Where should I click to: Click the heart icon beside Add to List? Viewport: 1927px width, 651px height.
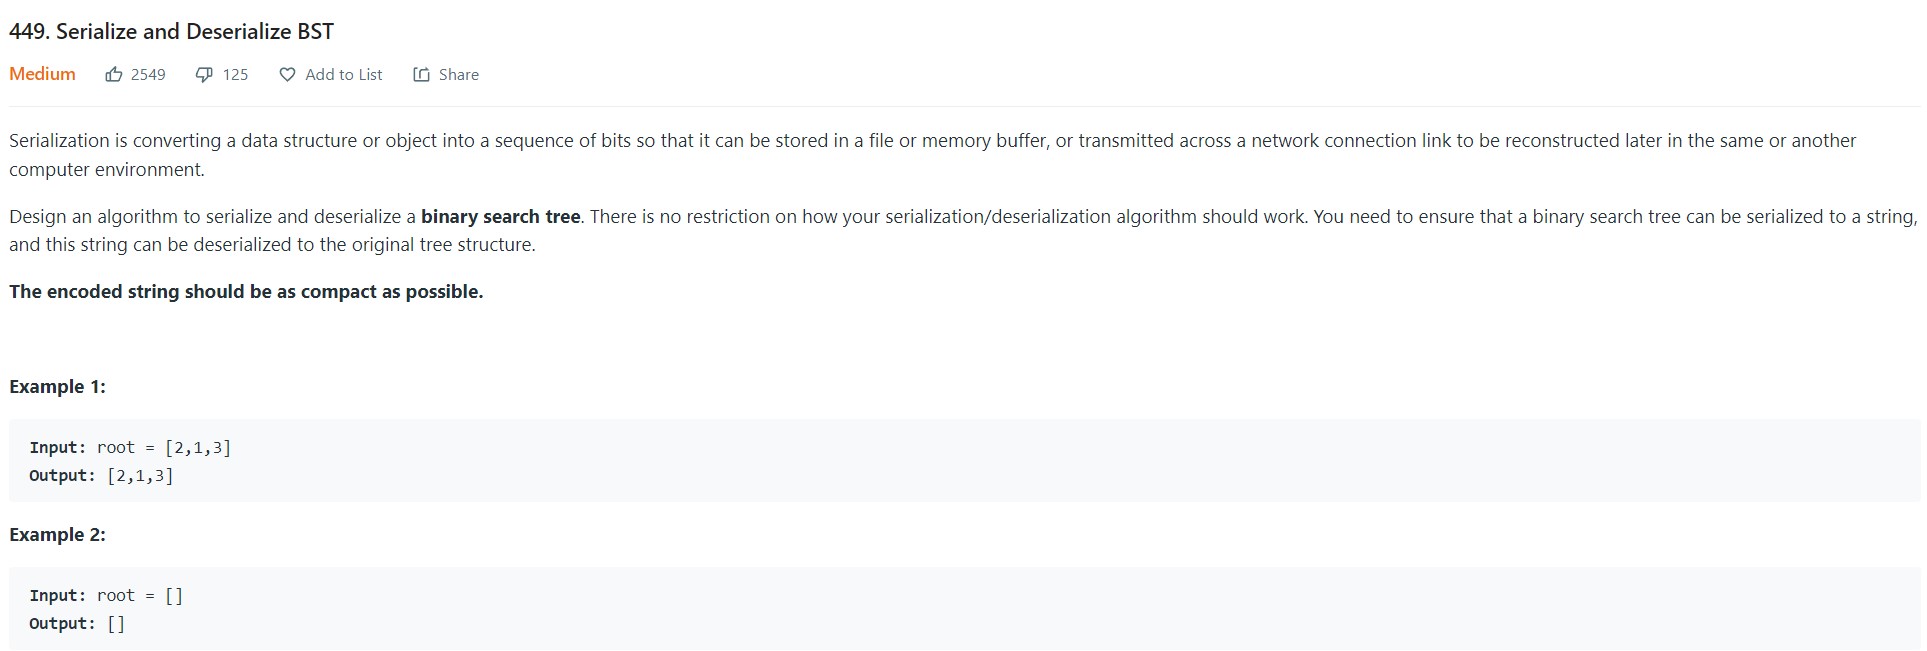coord(287,75)
